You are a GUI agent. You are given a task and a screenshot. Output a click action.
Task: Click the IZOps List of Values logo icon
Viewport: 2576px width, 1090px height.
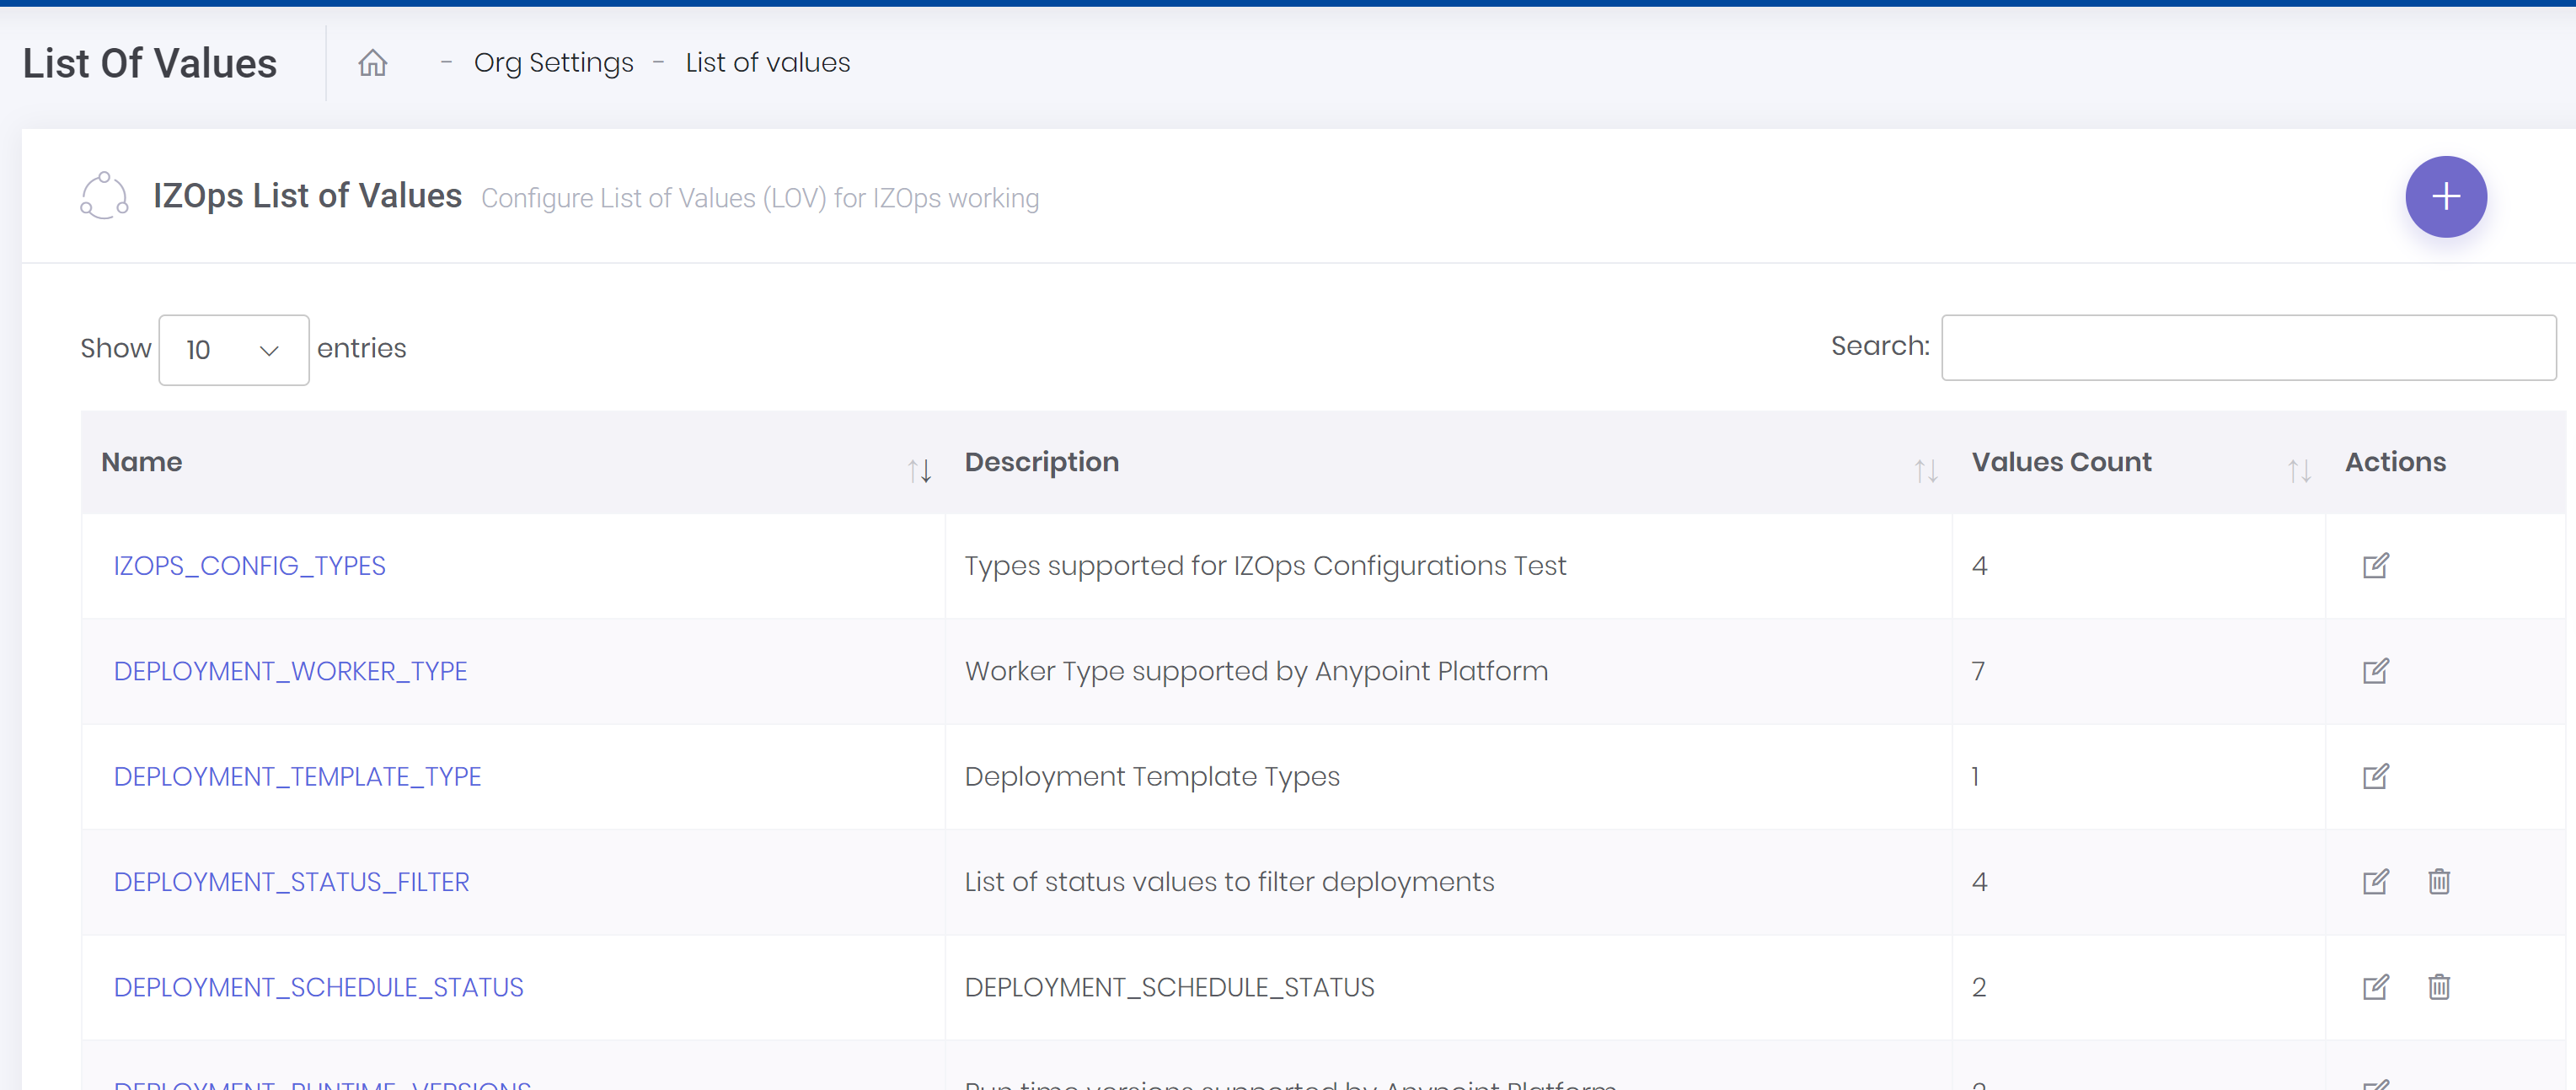pos(104,196)
